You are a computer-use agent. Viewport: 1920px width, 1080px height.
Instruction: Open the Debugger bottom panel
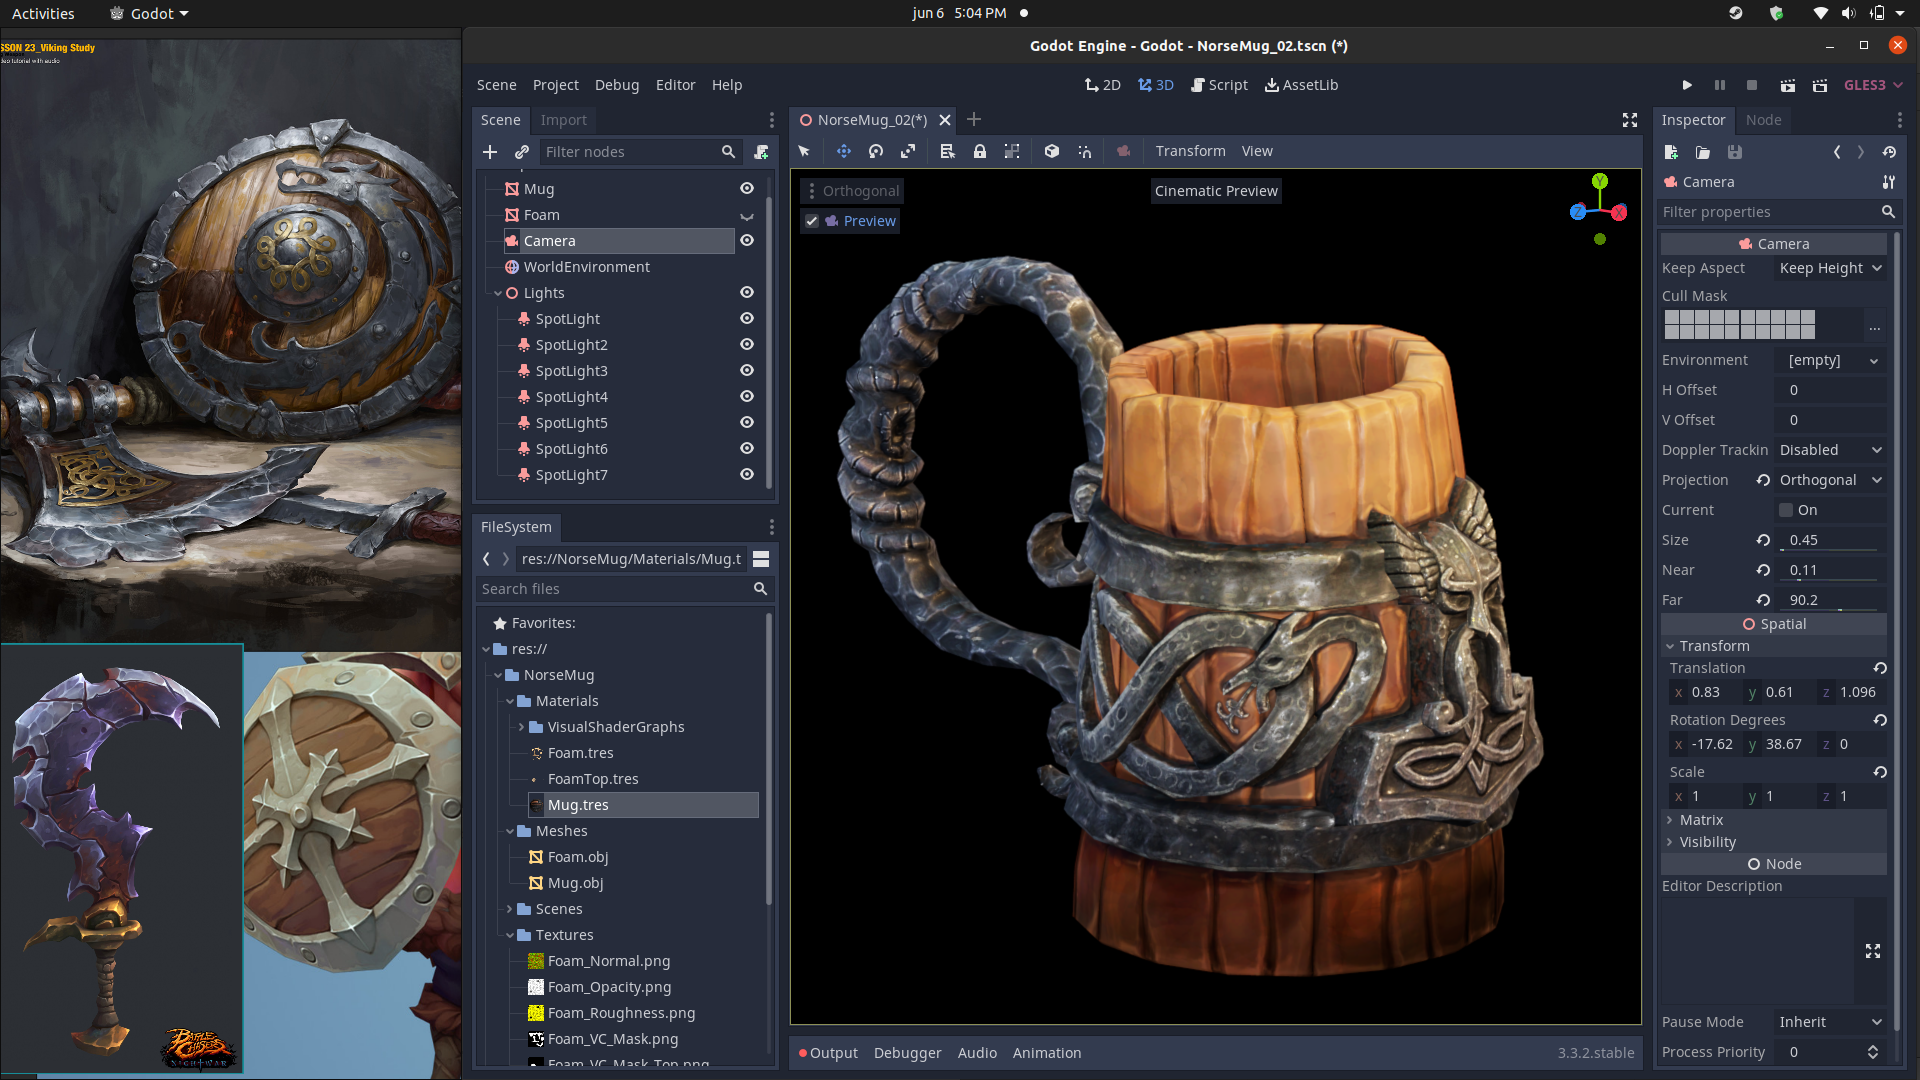pyautogui.click(x=907, y=1053)
